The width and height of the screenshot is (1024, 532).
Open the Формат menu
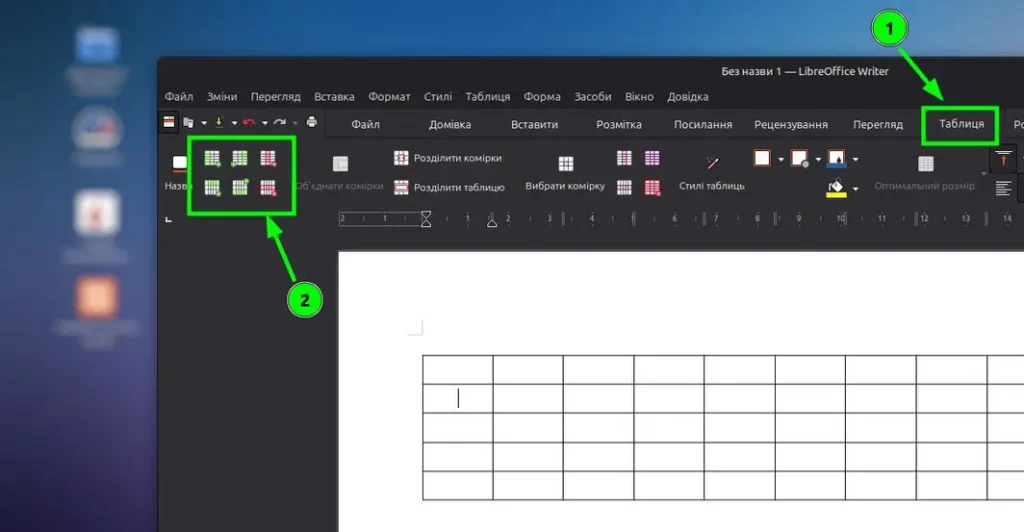coord(389,97)
